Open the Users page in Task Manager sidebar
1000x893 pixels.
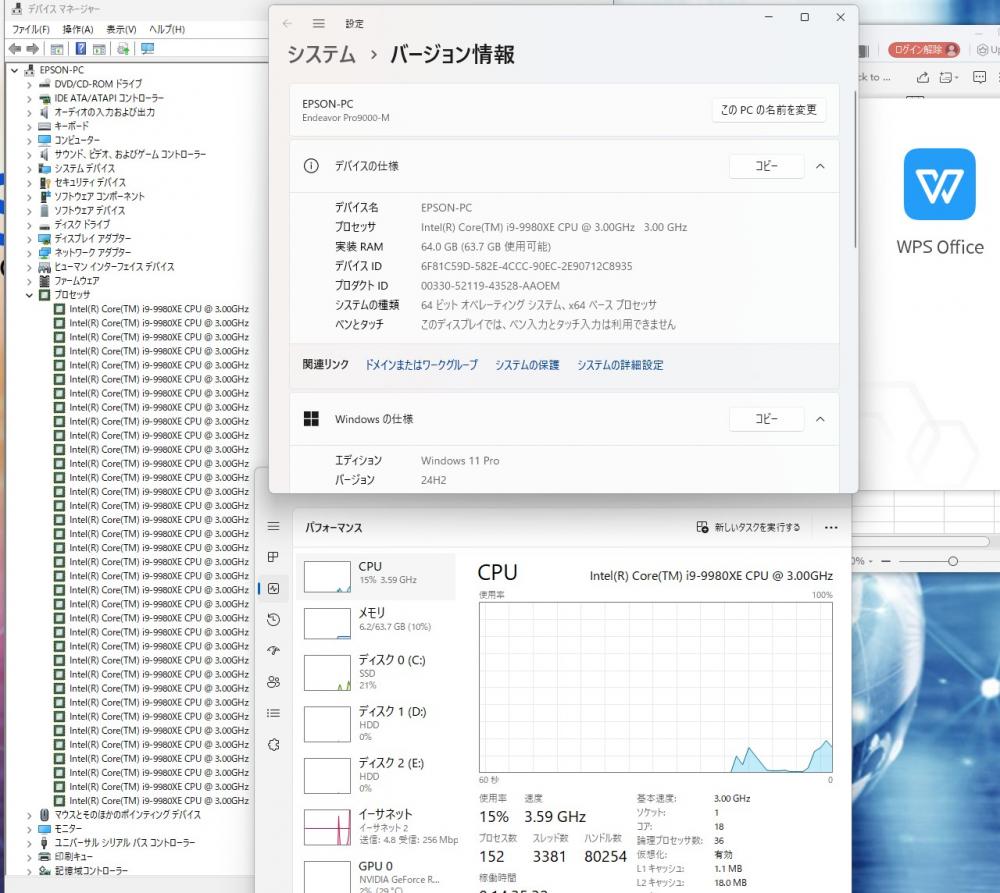click(x=274, y=682)
